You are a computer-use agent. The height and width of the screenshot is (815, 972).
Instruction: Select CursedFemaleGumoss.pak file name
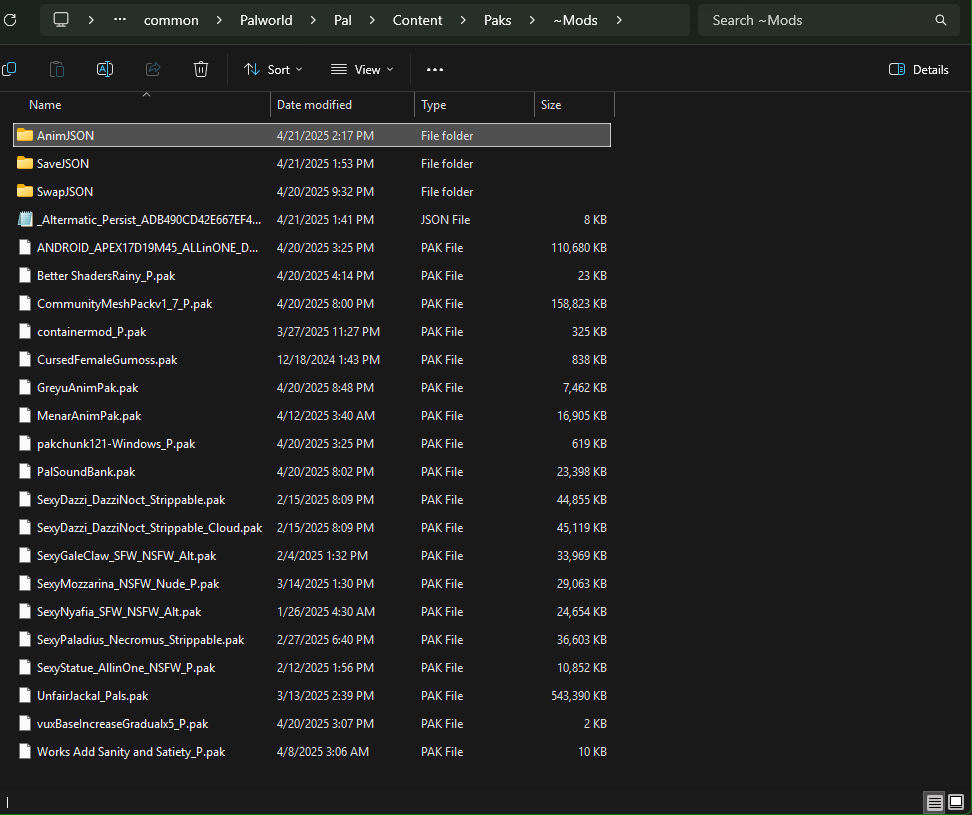(107, 359)
